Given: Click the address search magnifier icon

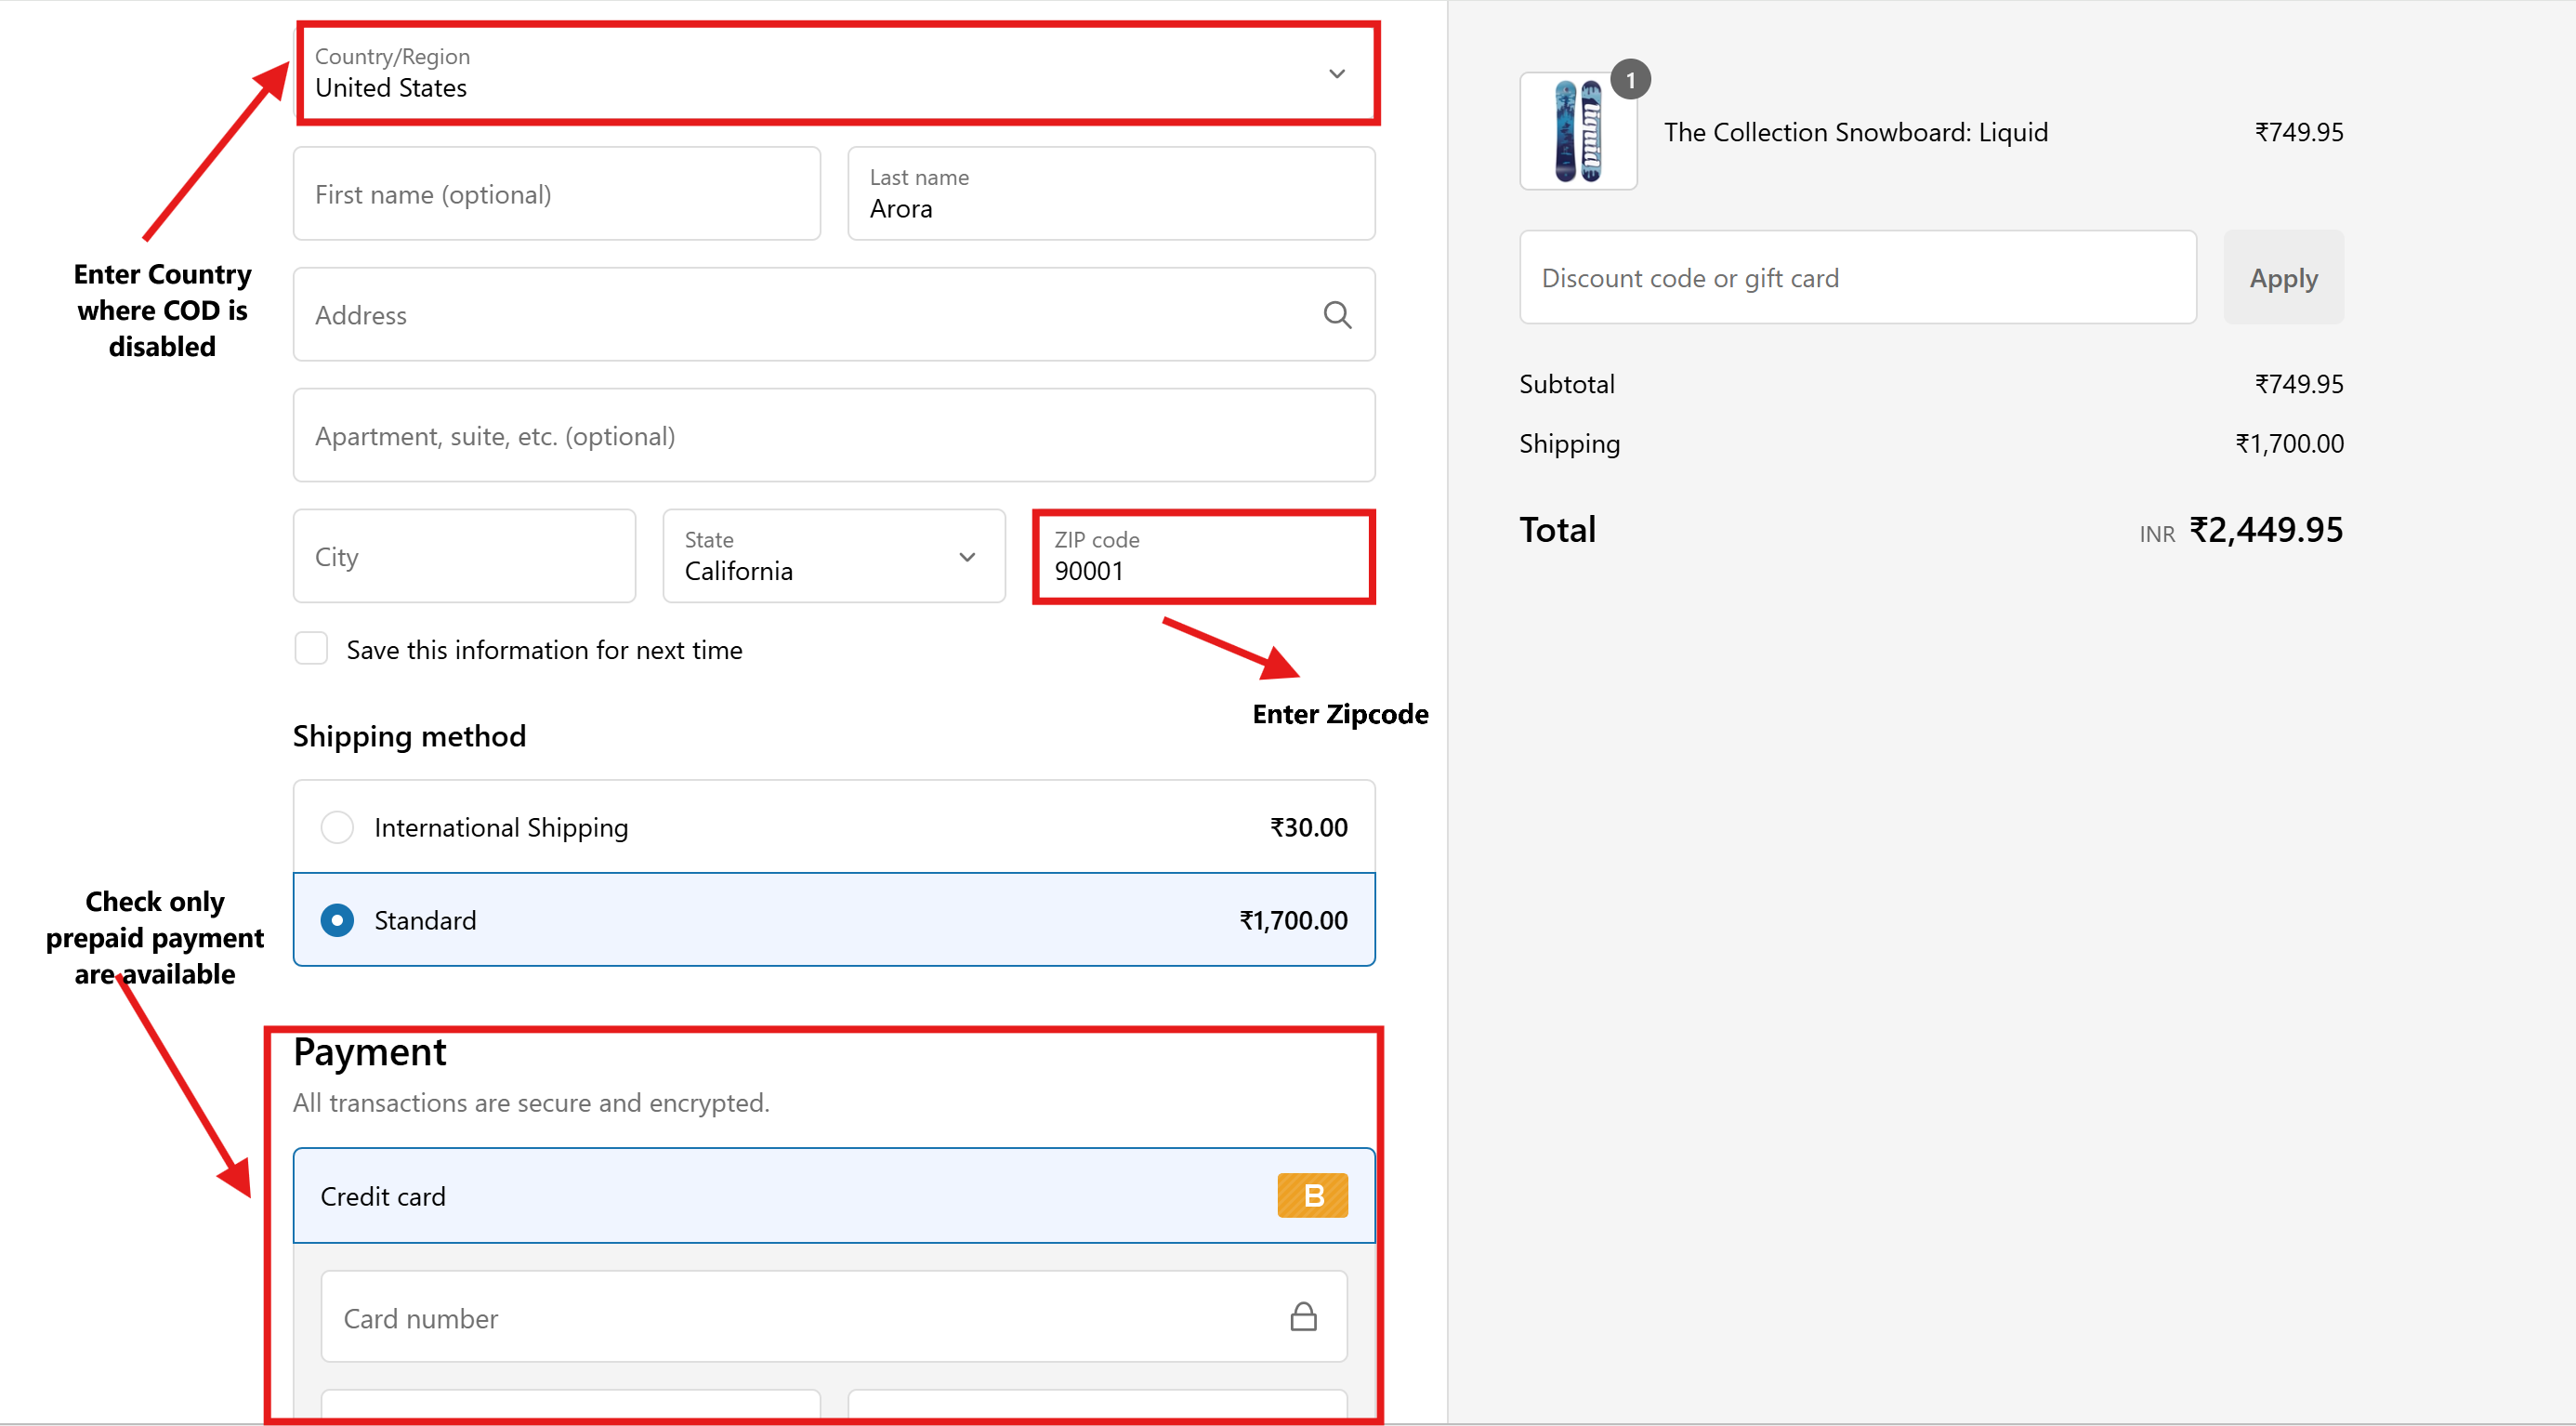Looking at the screenshot, I should [1337, 315].
